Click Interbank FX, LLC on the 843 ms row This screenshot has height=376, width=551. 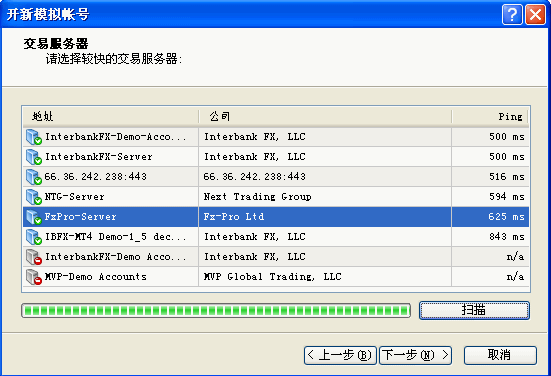(255, 237)
